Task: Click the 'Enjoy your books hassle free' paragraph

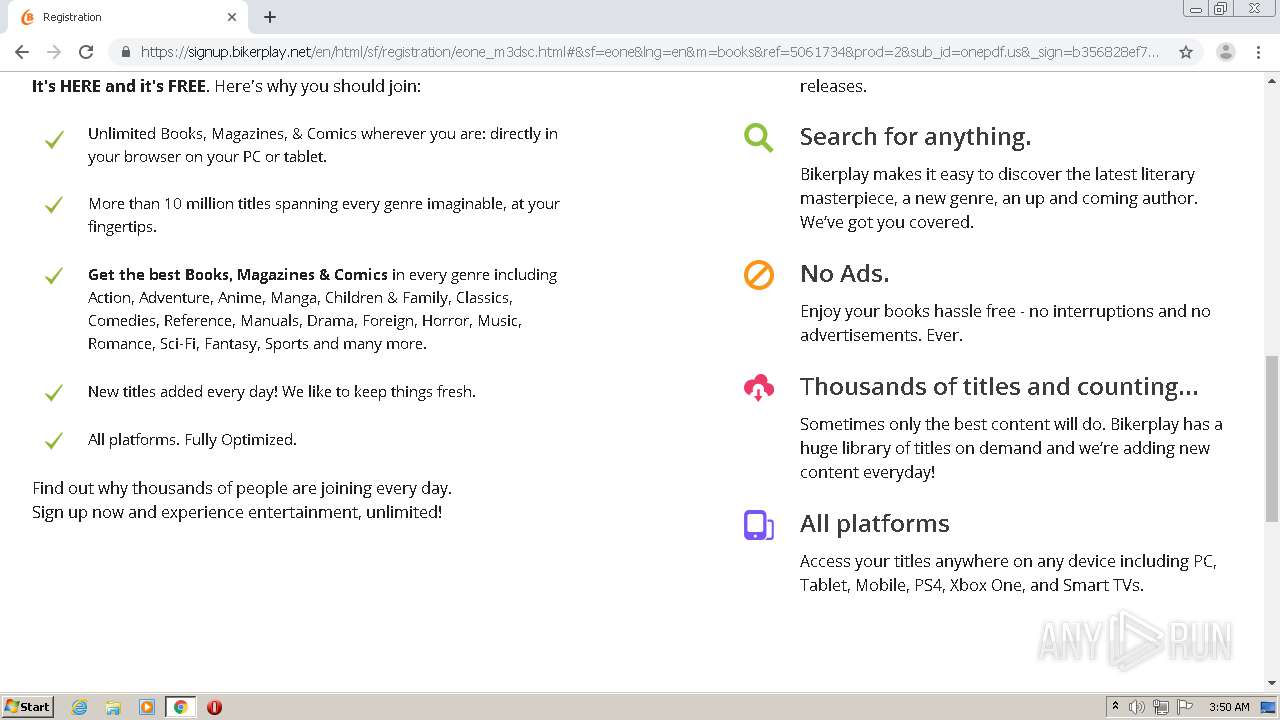Action: pos(1005,323)
